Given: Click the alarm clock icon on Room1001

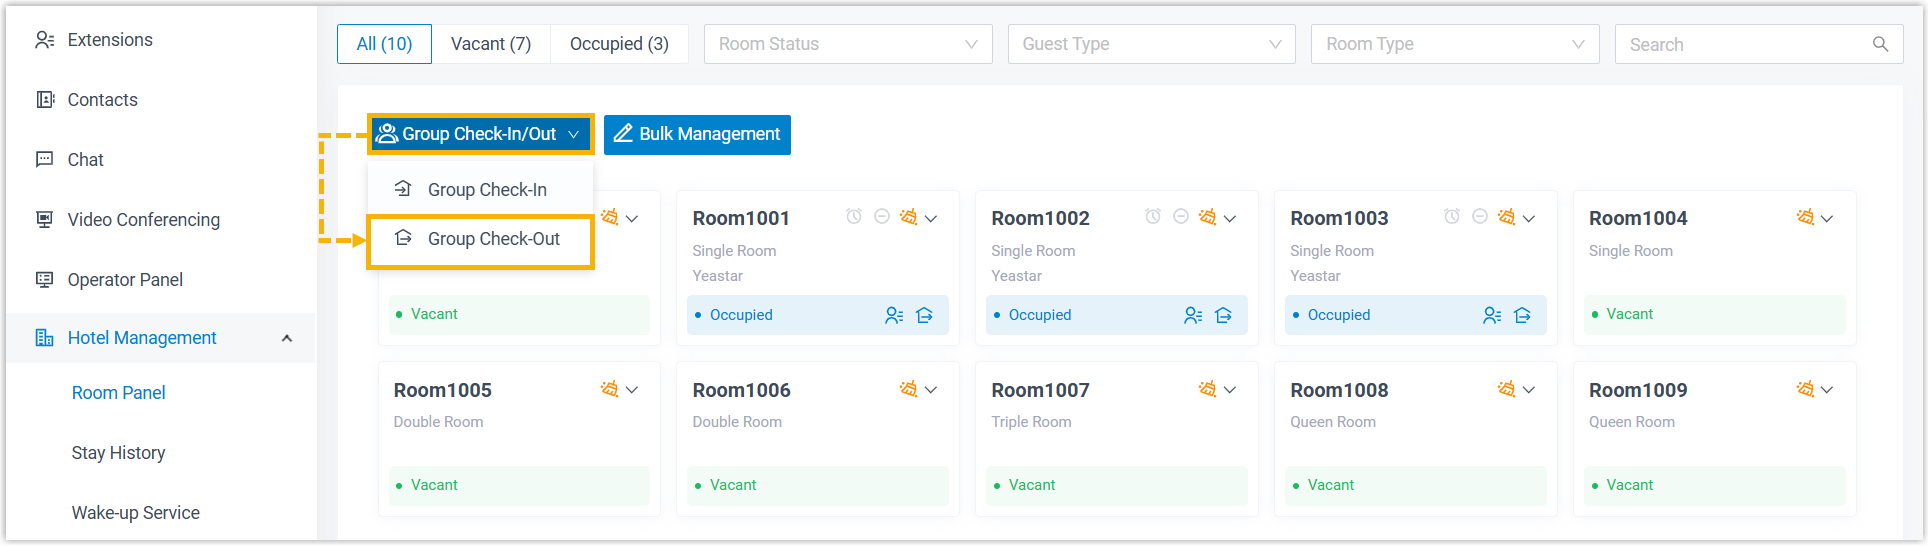Looking at the screenshot, I should [853, 217].
